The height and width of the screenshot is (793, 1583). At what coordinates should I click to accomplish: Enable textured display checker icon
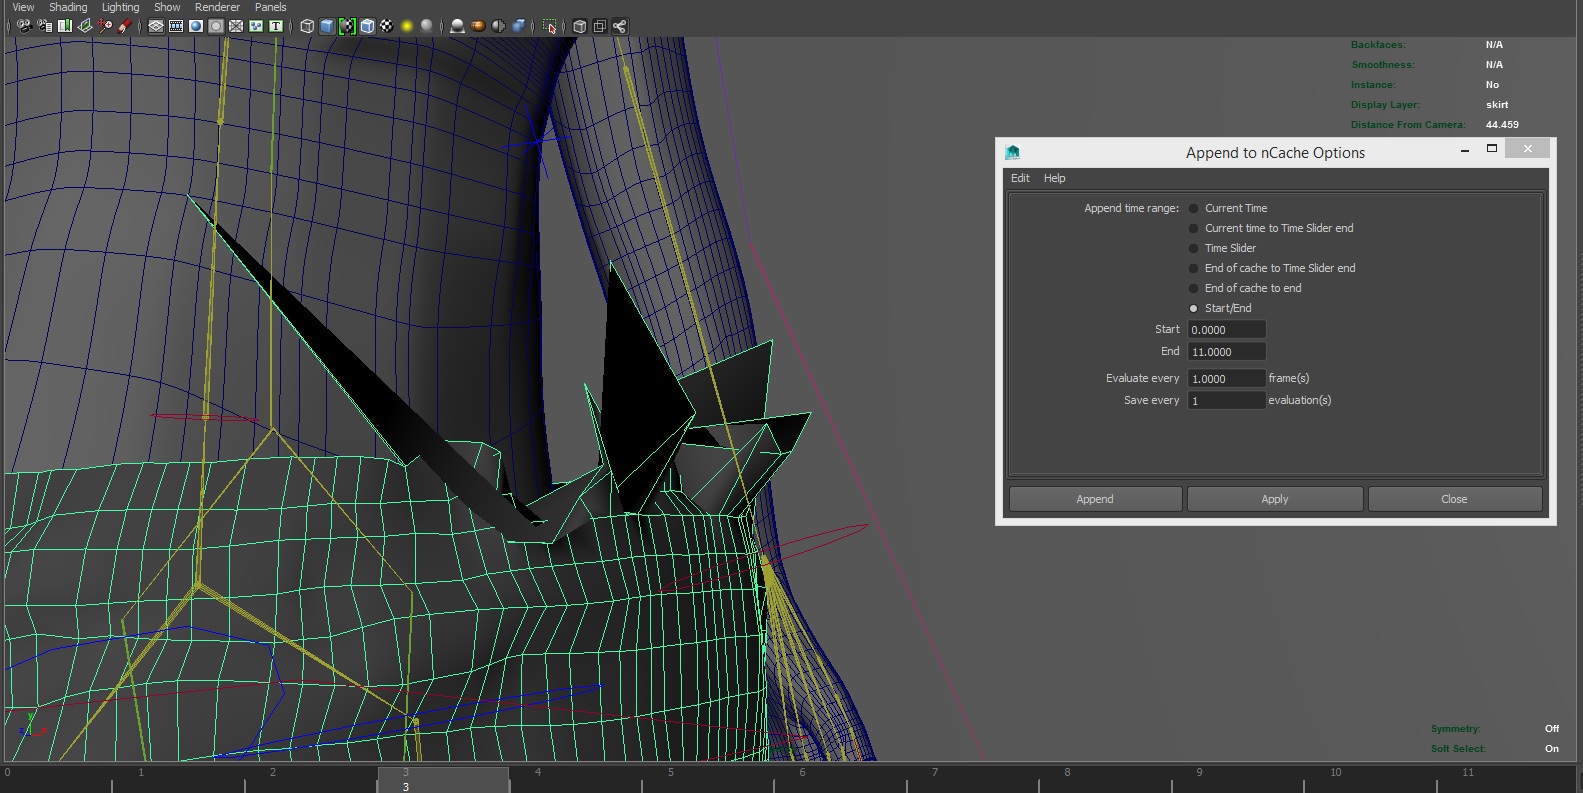387,26
